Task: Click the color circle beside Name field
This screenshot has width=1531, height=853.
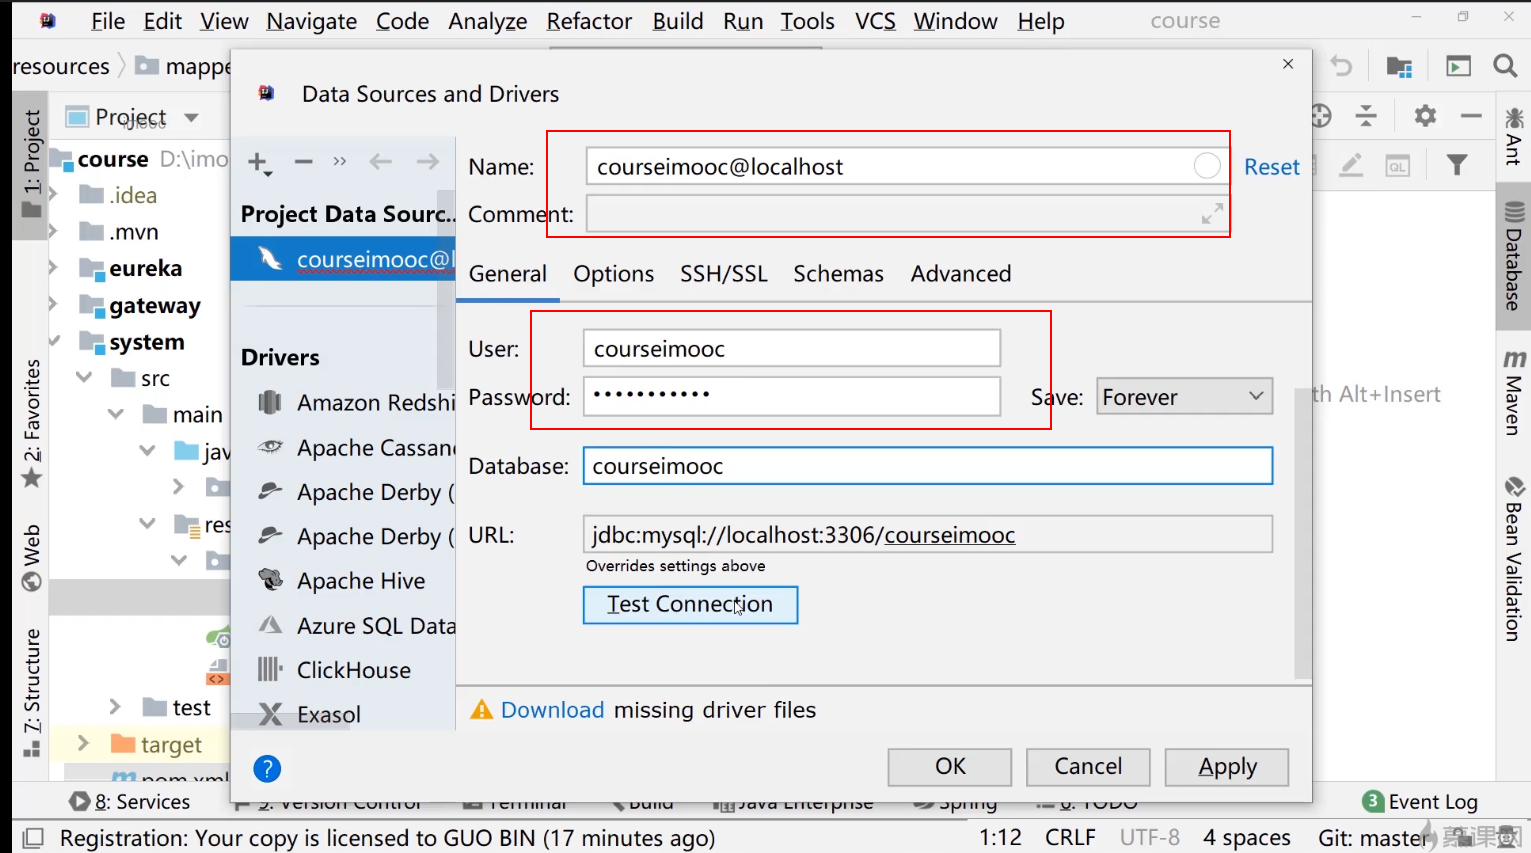Action: pyautogui.click(x=1207, y=166)
